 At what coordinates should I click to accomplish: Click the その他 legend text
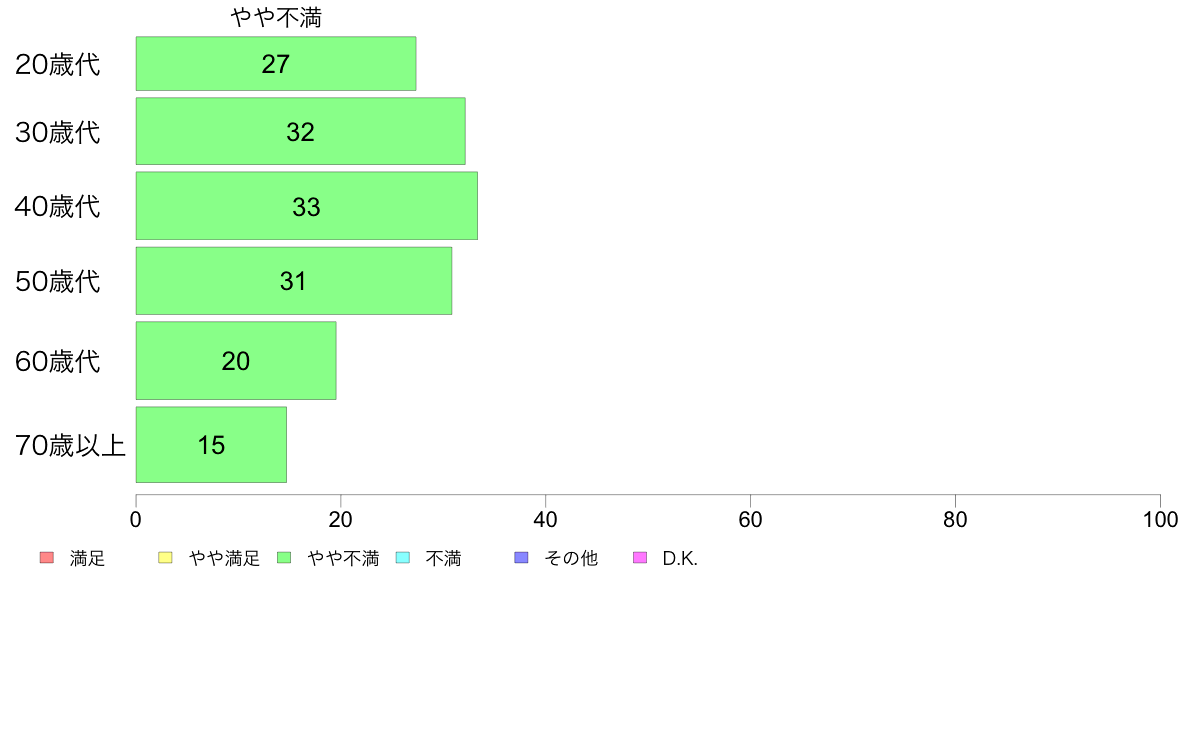click(571, 559)
